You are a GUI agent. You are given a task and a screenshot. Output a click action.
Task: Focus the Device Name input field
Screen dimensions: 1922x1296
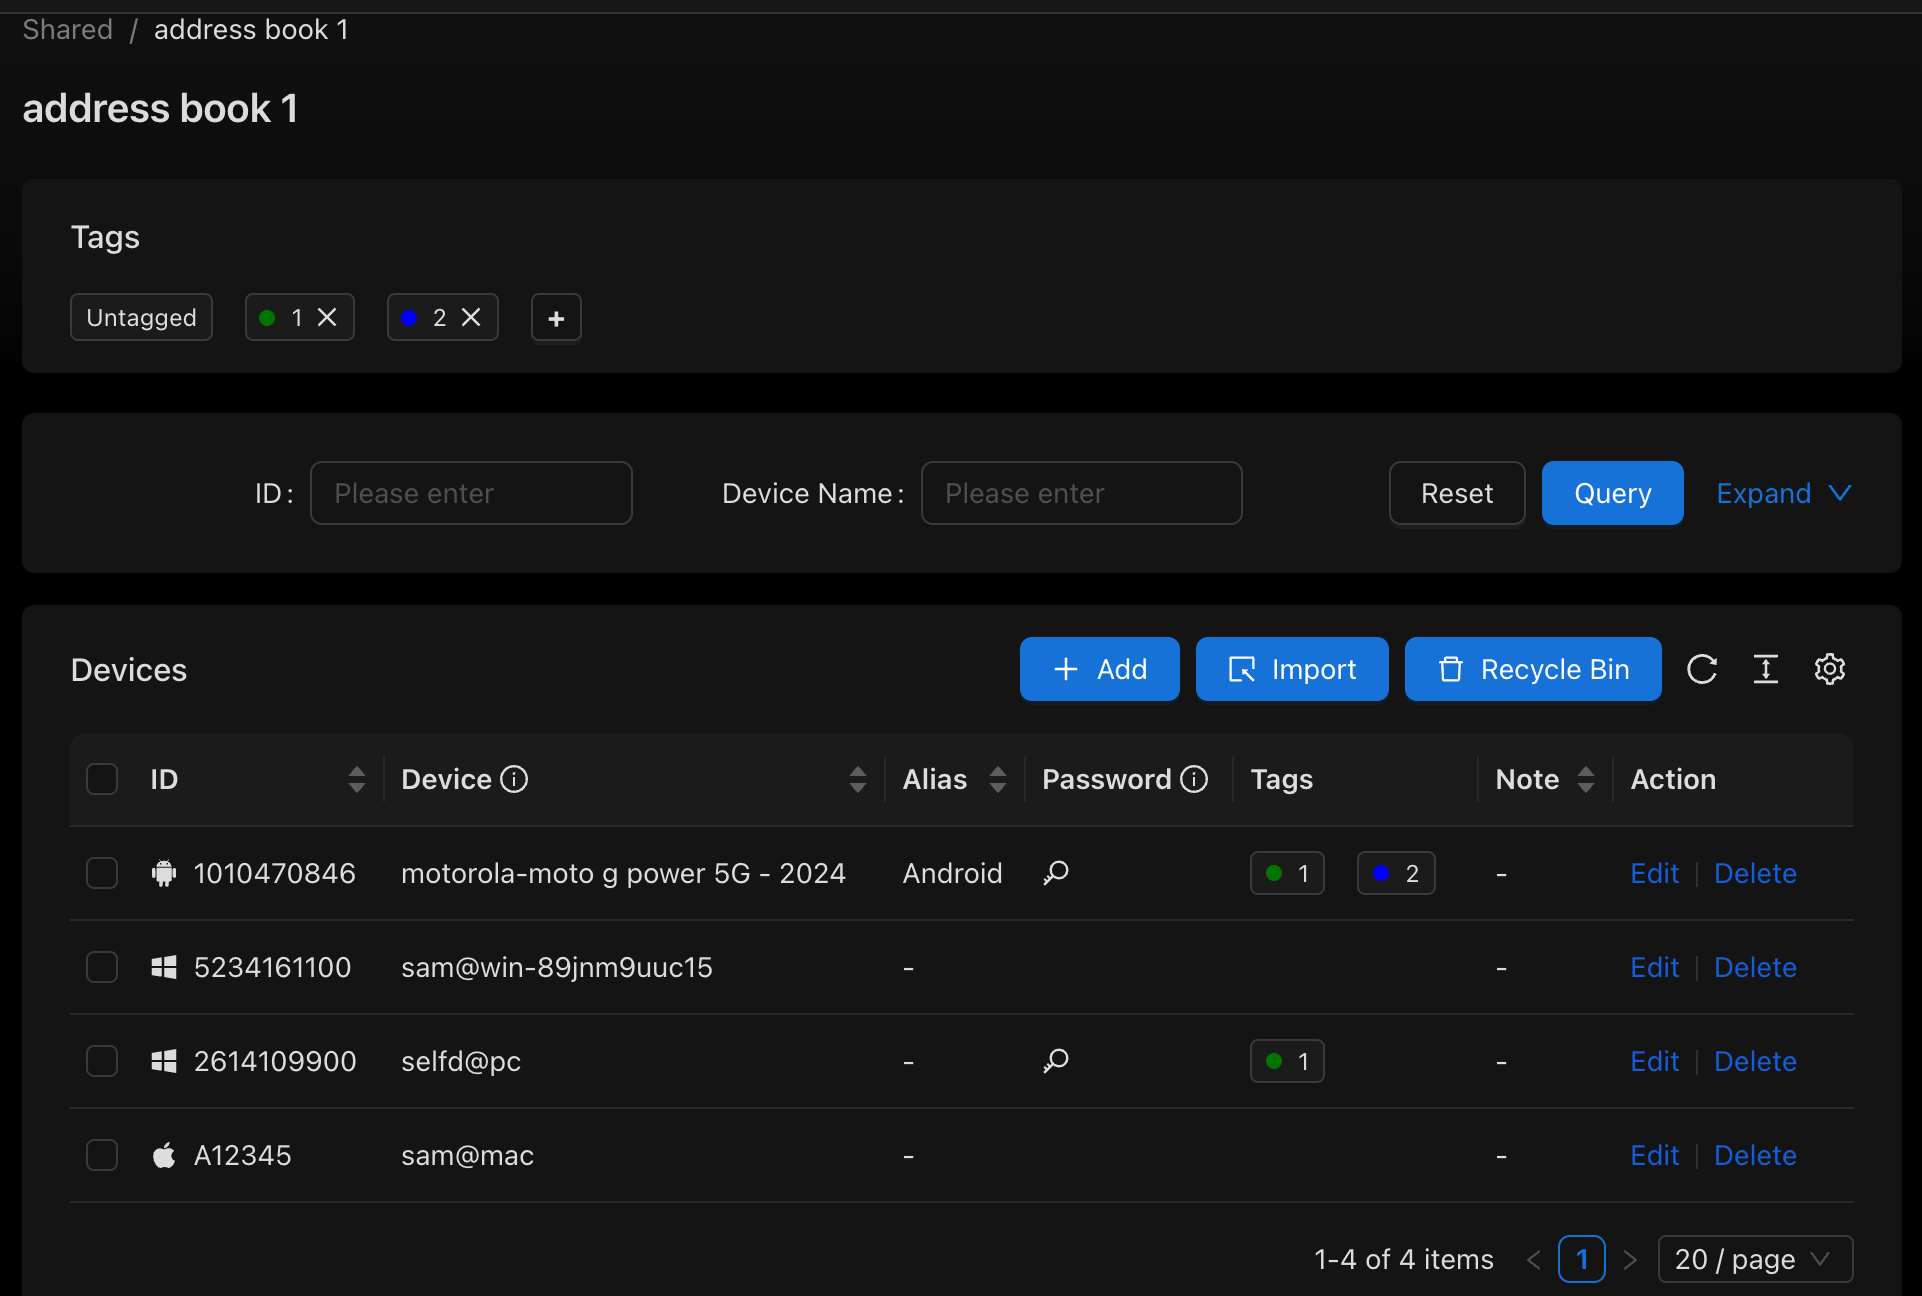(x=1081, y=493)
